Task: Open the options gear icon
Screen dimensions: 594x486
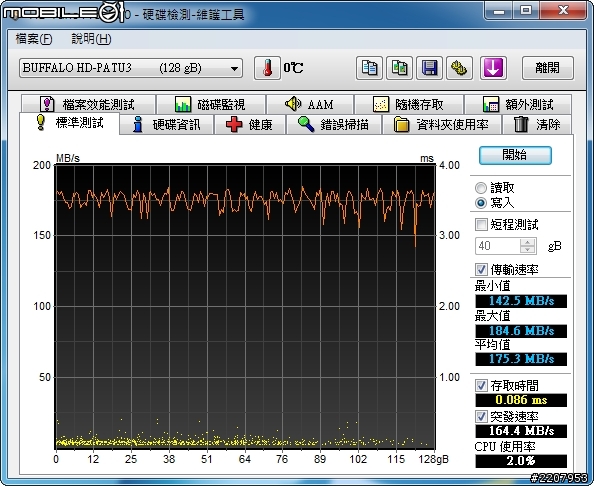Action: tap(459, 68)
